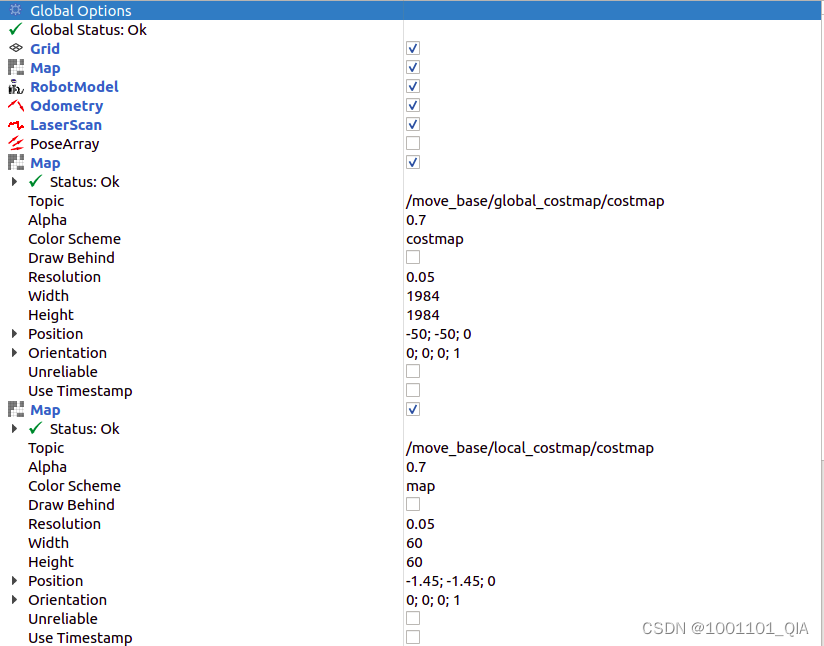
Task: Enable Unreliable for the local costmap
Action: pos(413,618)
